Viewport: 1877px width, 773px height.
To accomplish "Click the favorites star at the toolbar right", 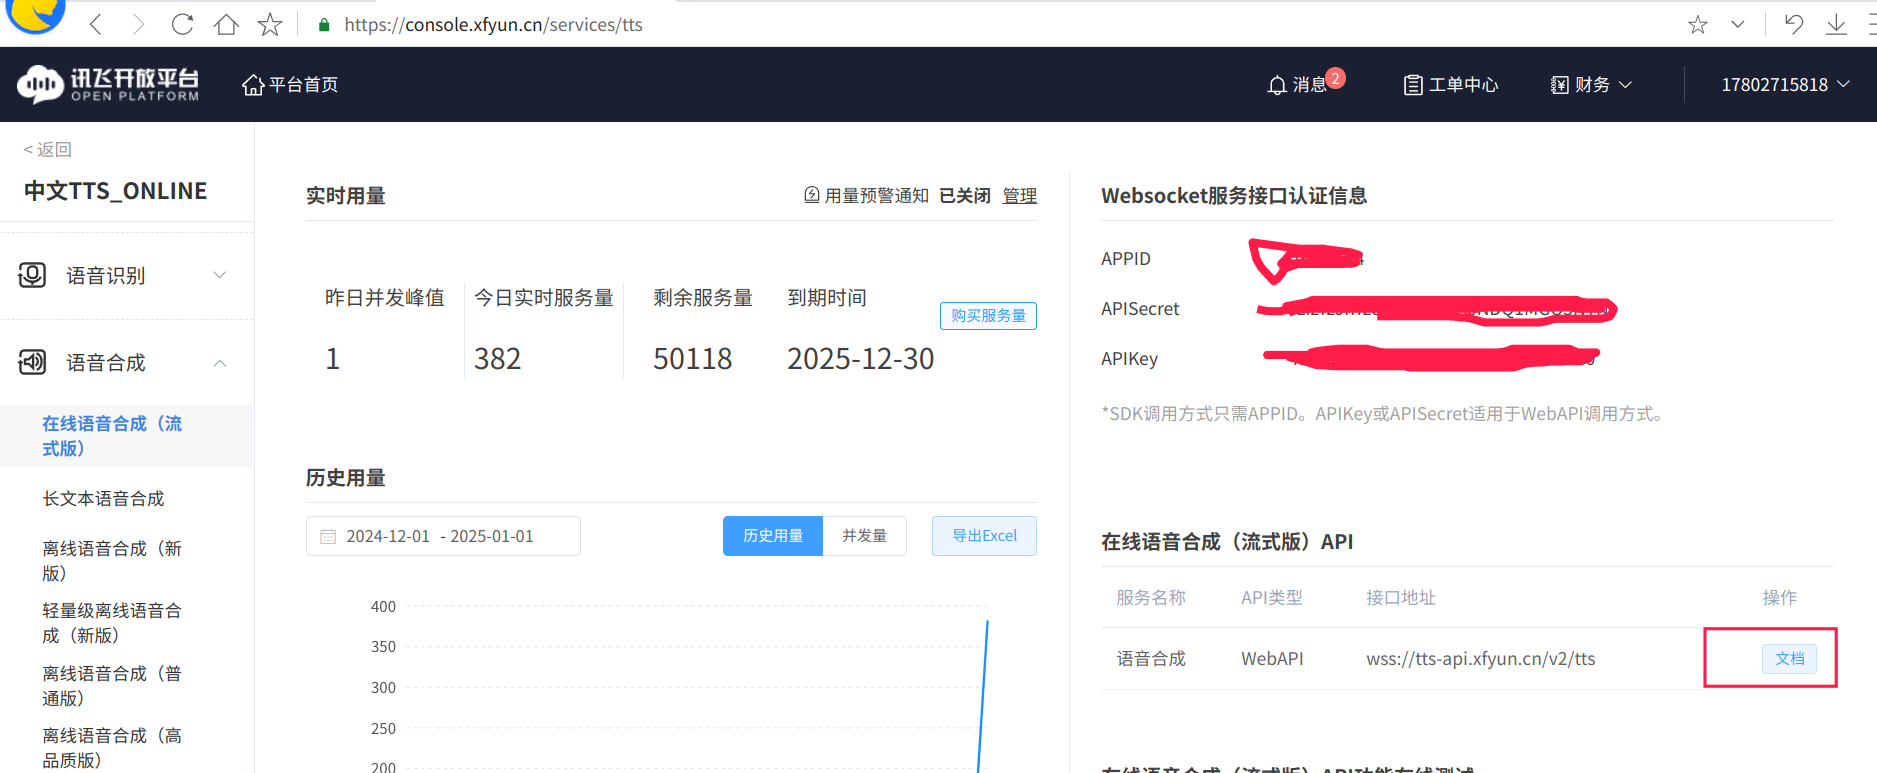I will pyautogui.click(x=1698, y=24).
